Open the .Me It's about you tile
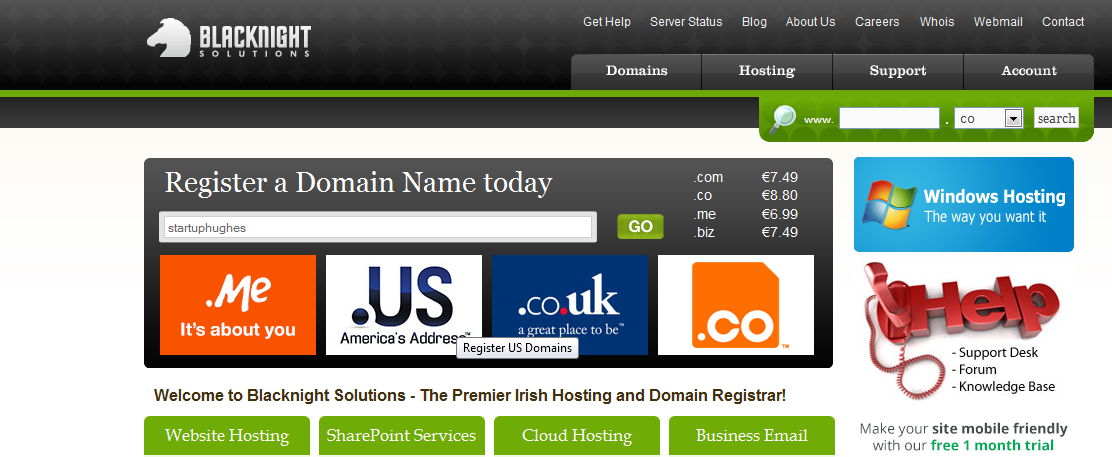 [x=238, y=305]
